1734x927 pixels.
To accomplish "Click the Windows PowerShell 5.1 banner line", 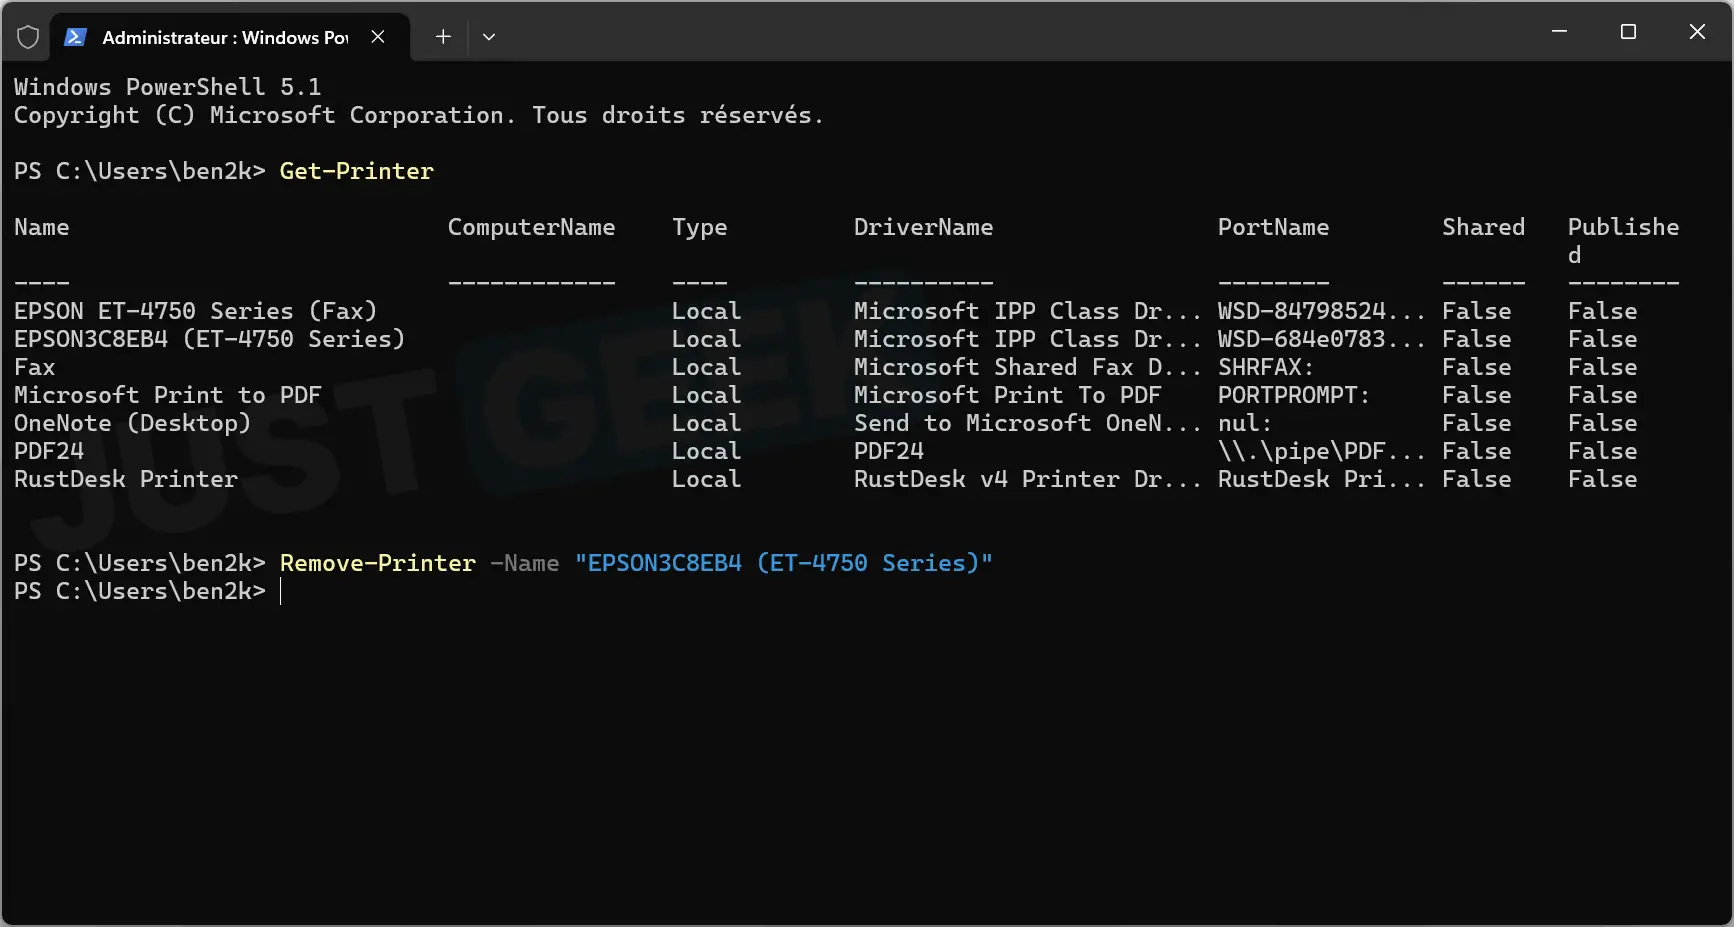I will point(168,87).
